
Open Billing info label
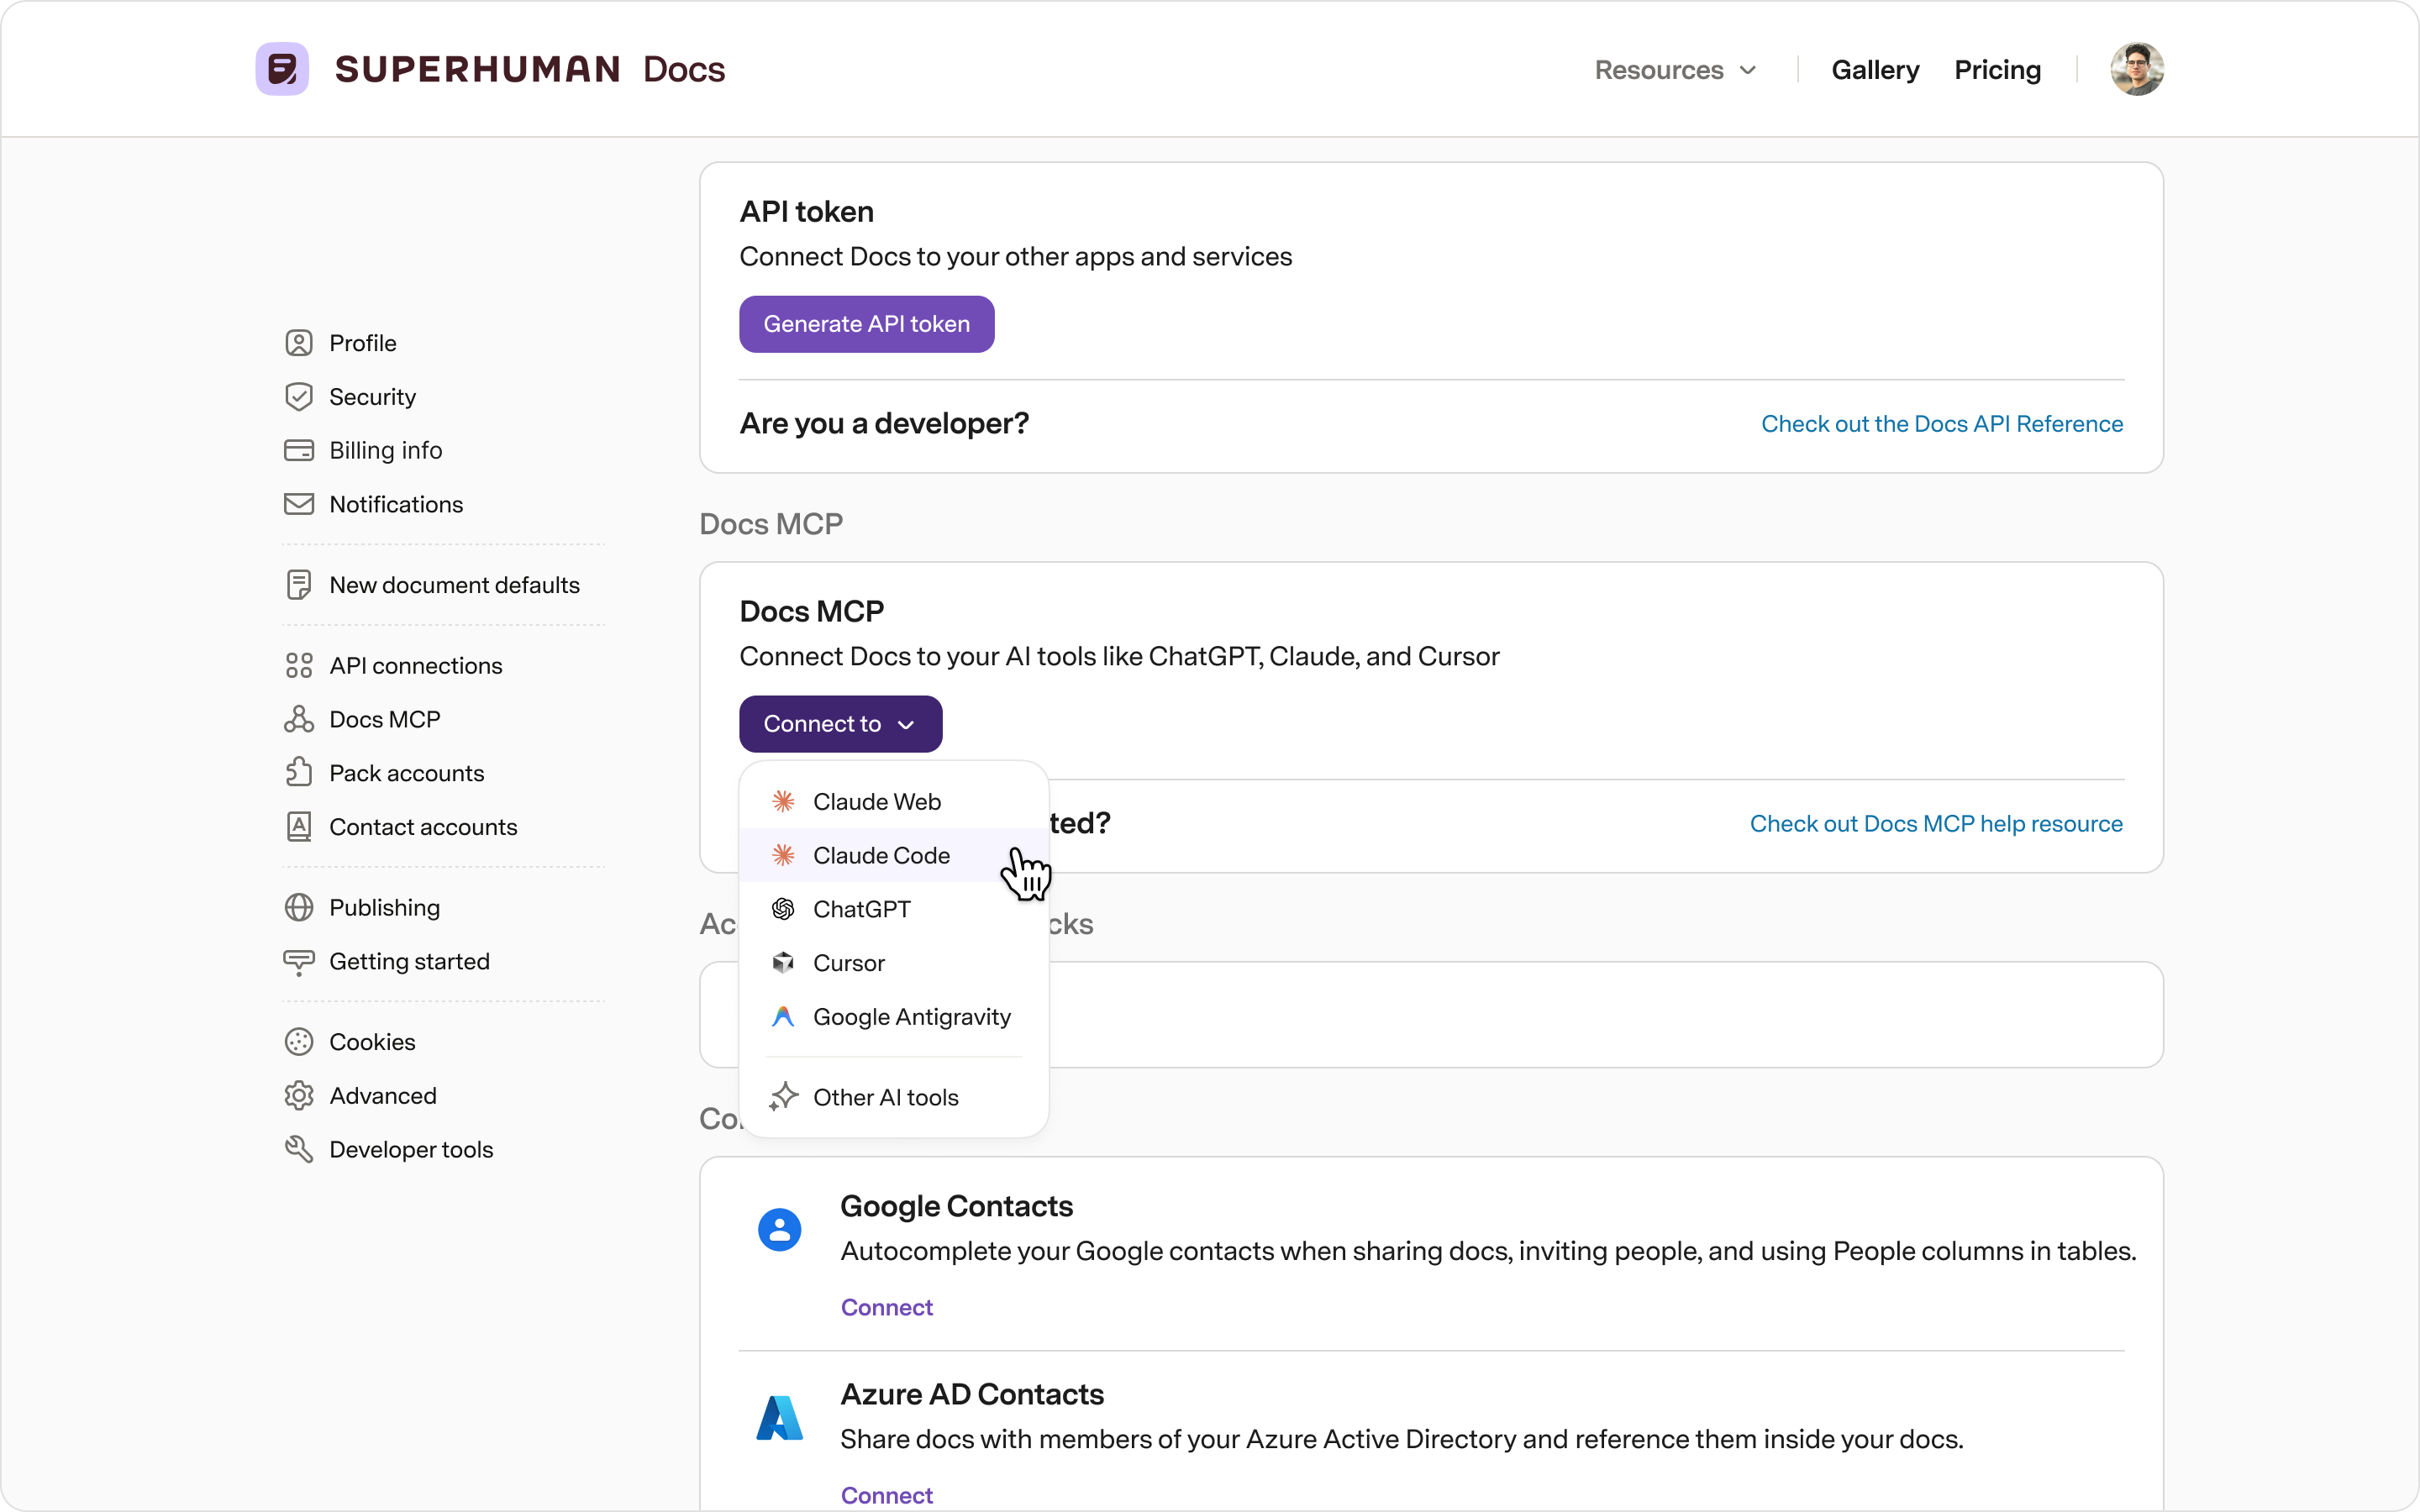click(386, 450)
